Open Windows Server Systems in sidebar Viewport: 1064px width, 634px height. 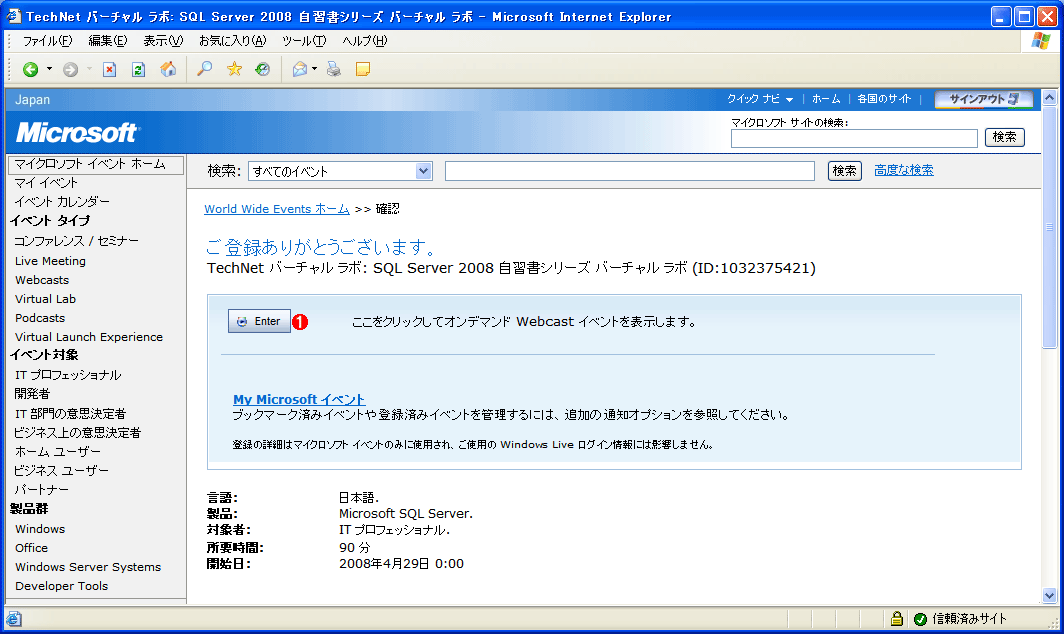click(x=88, y=567)
